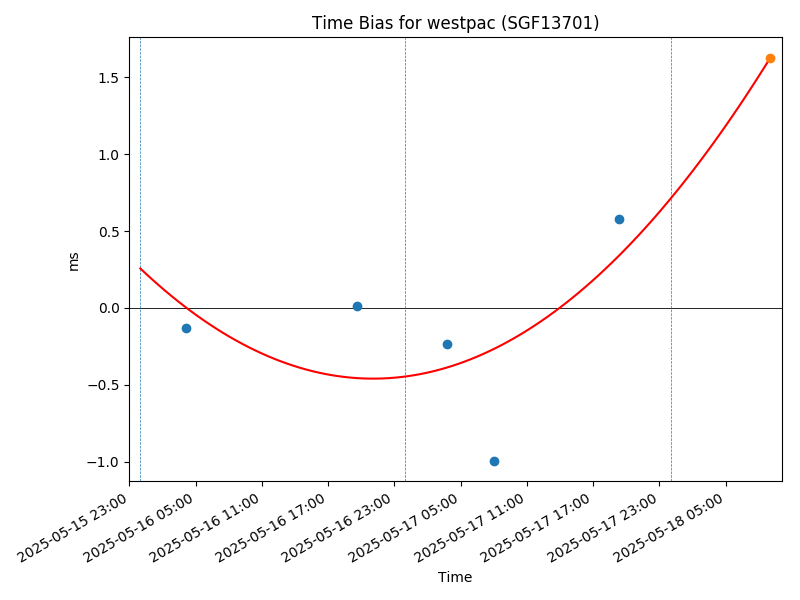Click the '−0.5' y-axis tick label
The height and width of the screenshot is (600, 800).
tap(104, 386)
